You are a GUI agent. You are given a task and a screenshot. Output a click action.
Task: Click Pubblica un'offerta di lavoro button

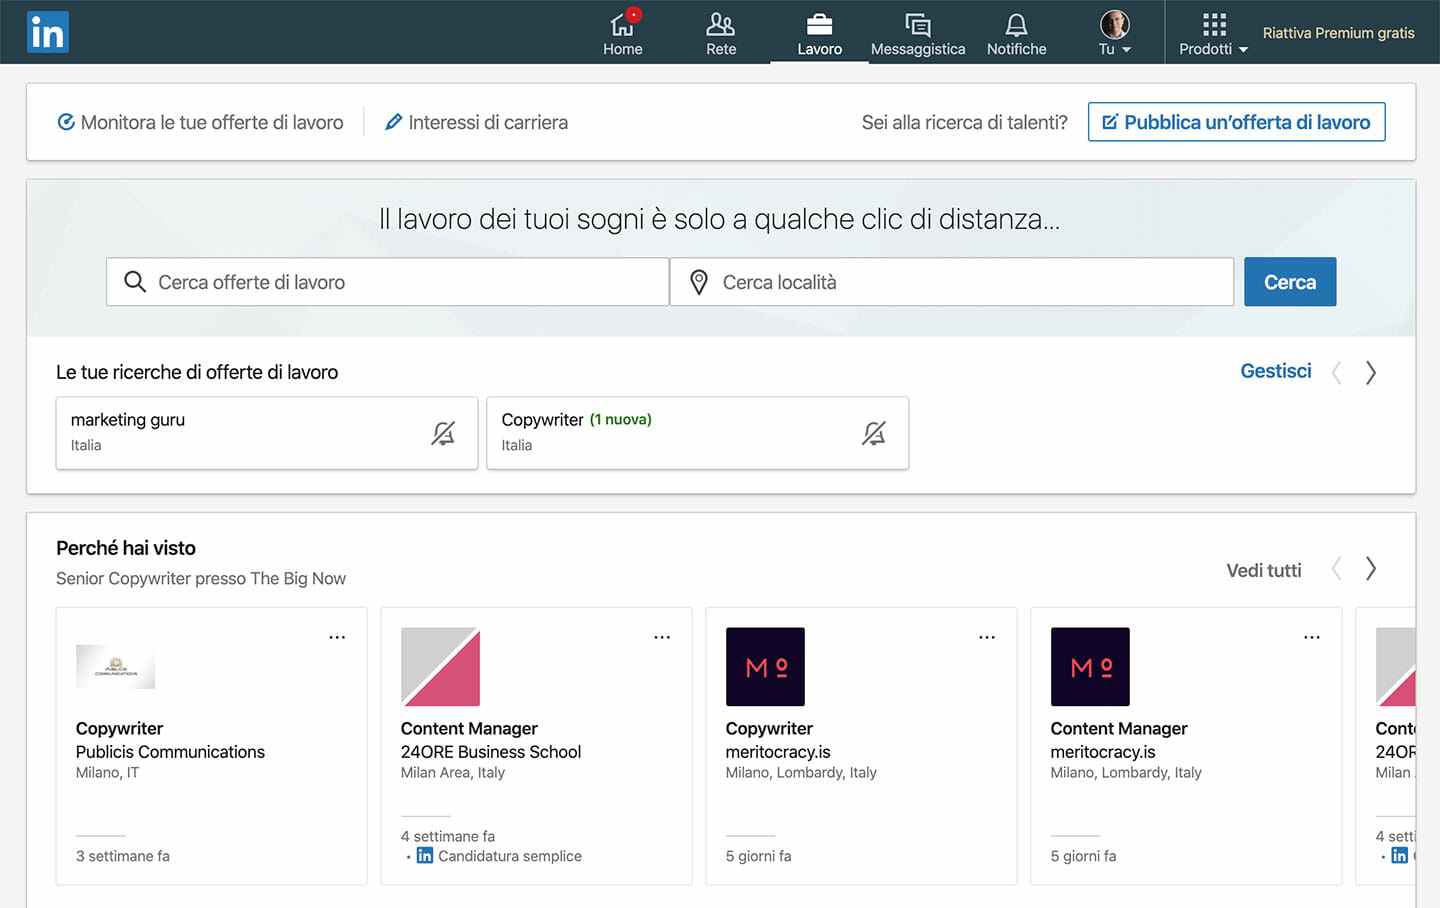pyautogui.click(x=1236, y=122)
